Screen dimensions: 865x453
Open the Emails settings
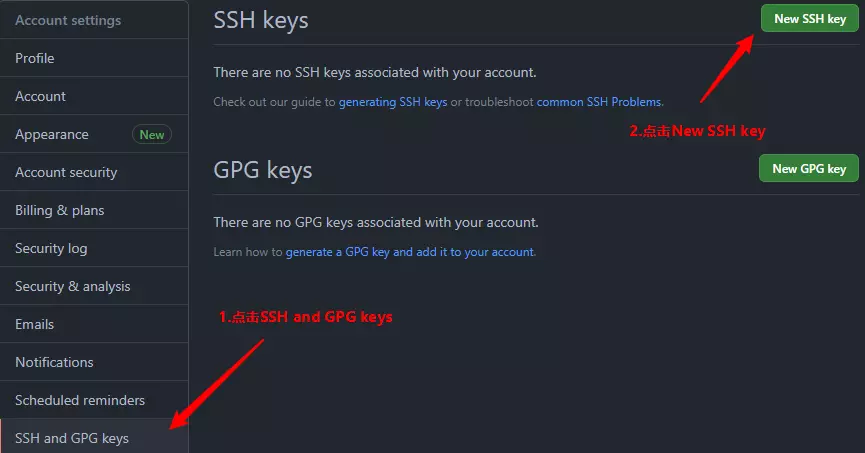tap(35, 324)
